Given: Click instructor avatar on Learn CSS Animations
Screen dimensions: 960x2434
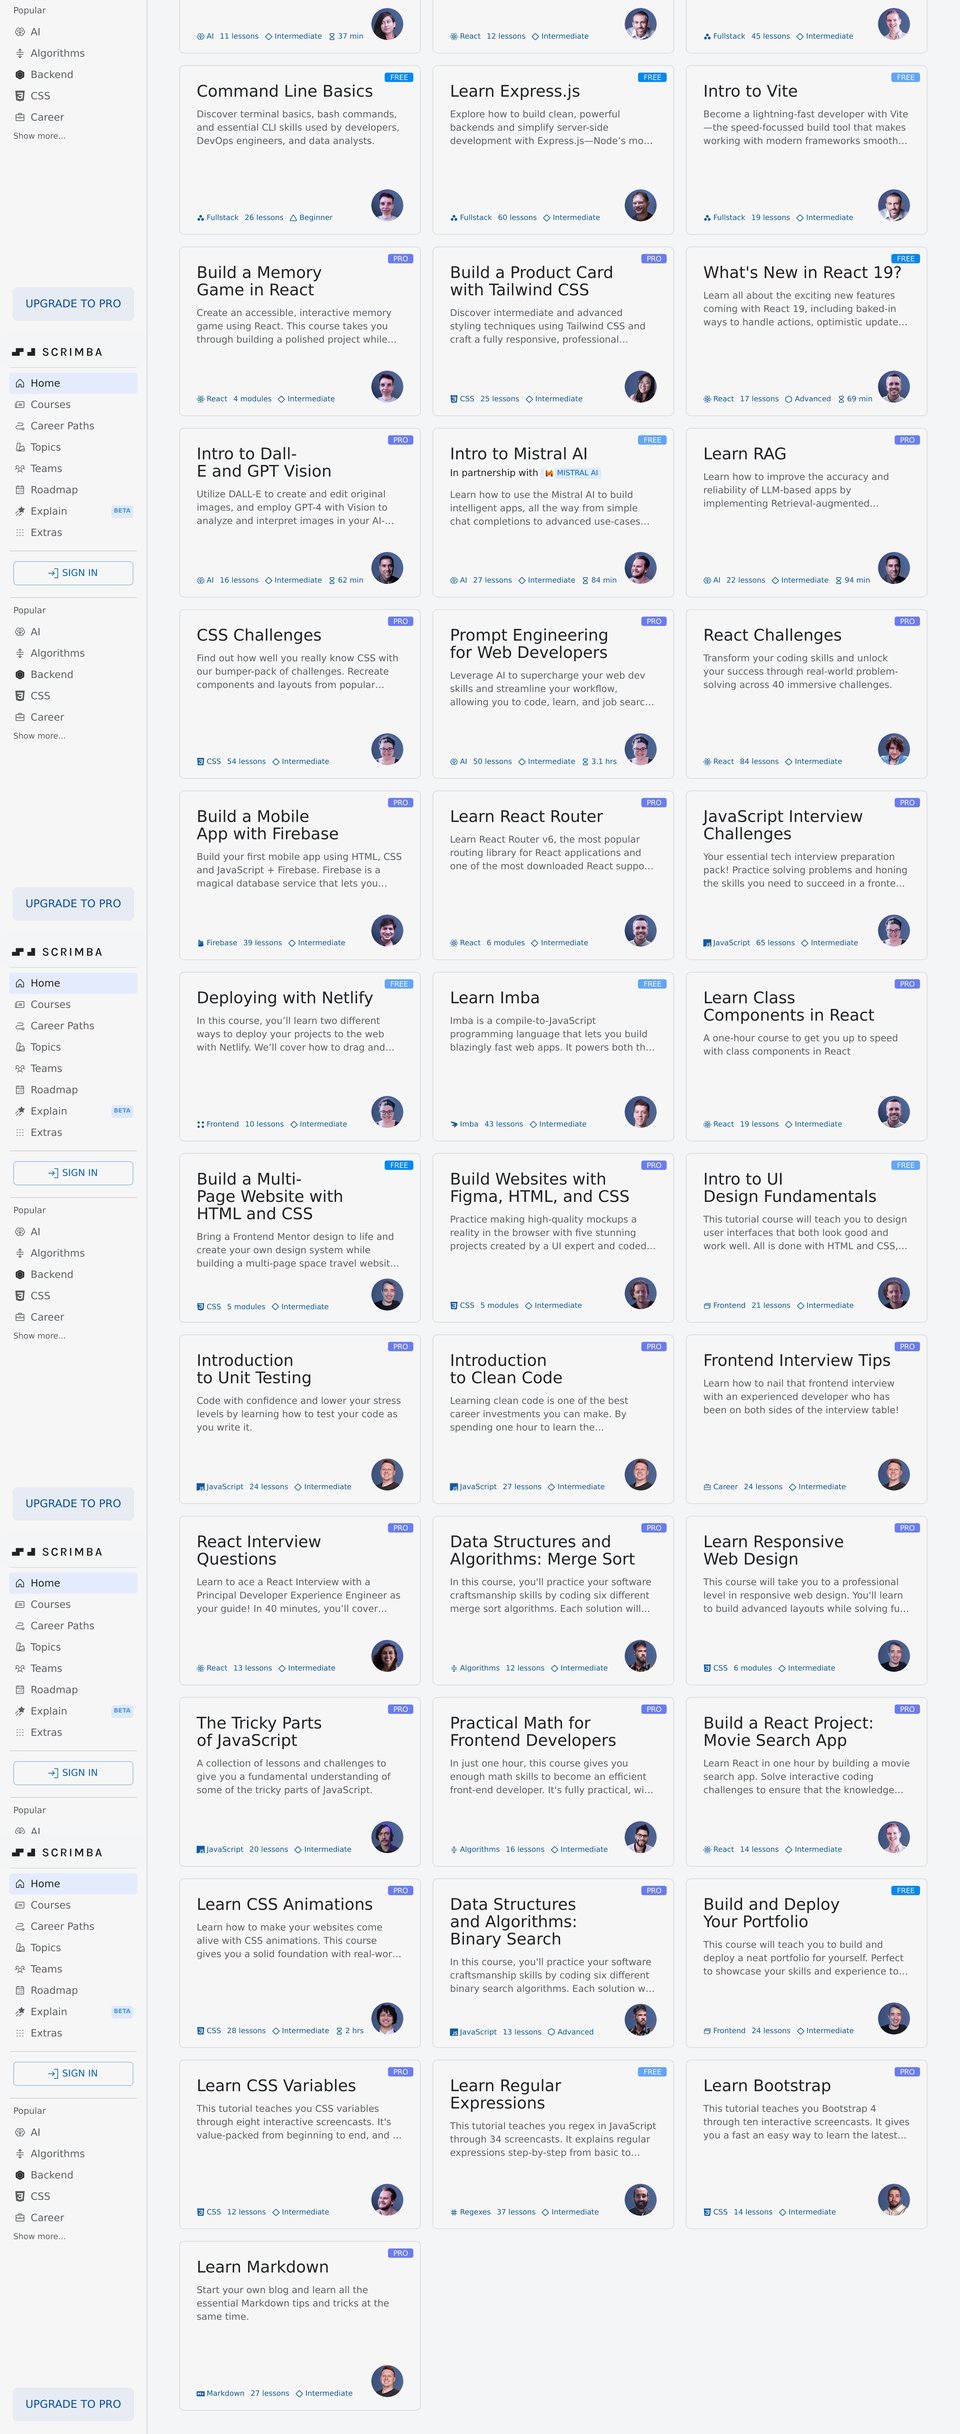Looking at the screenshot, I should click(387, 2018).
